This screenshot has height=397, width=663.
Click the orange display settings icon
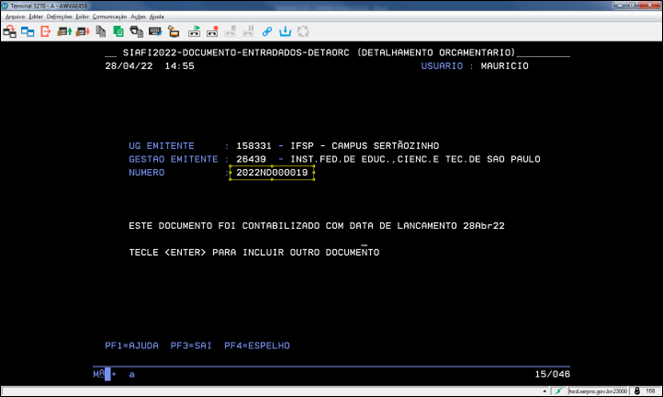173,32
